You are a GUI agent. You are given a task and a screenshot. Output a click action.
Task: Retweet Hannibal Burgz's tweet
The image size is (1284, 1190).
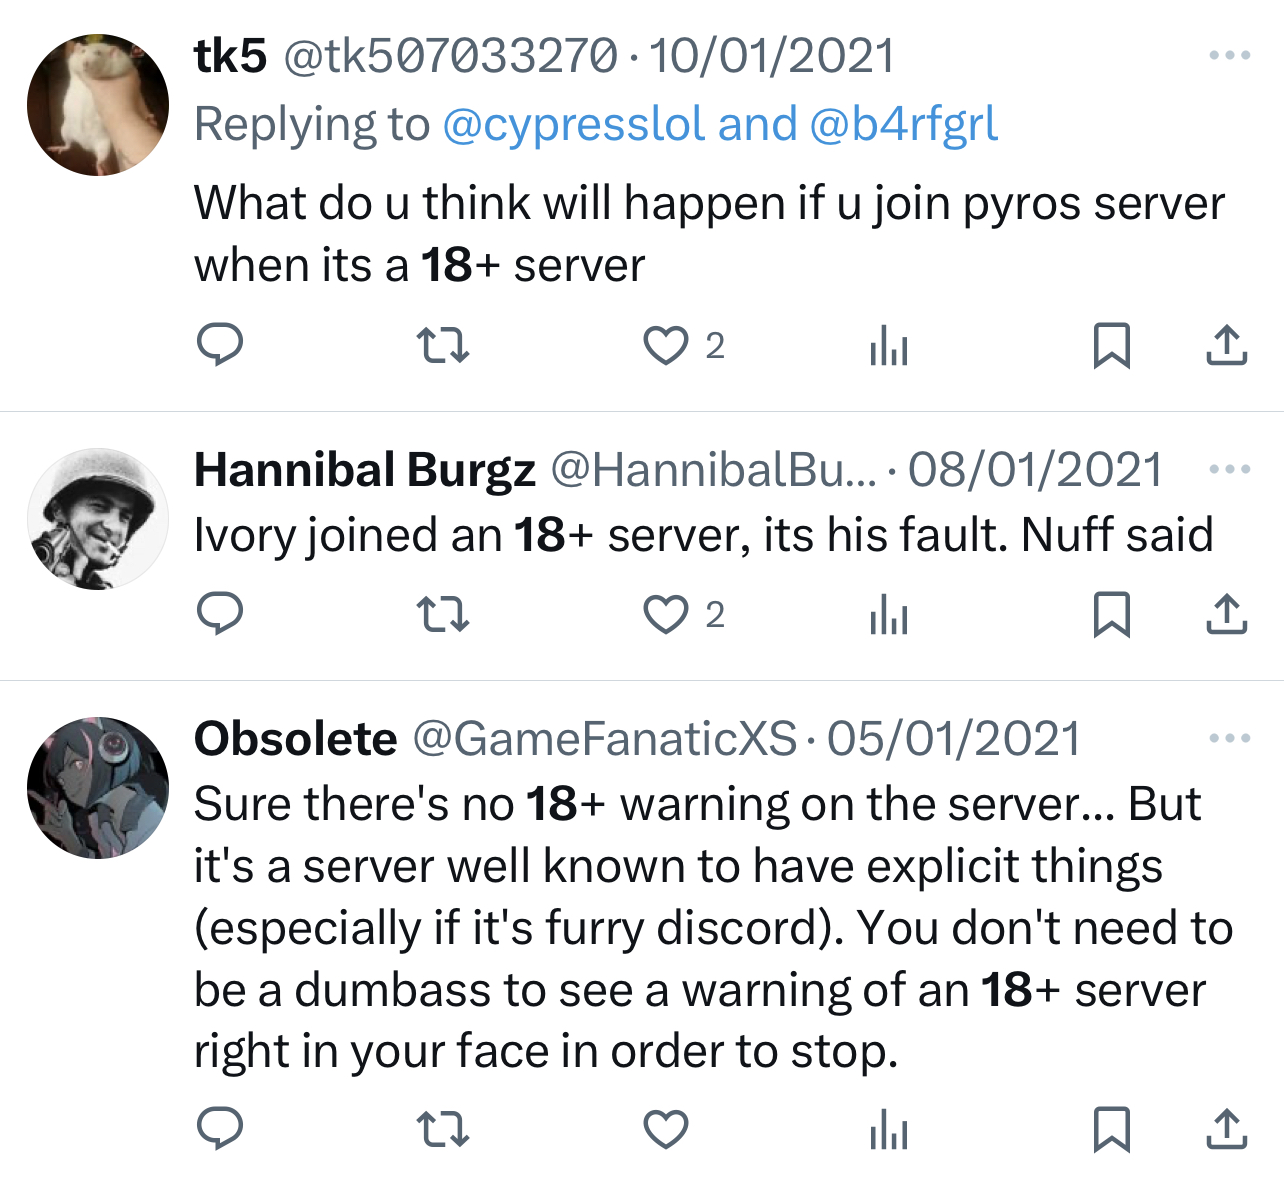click(442, 614)
